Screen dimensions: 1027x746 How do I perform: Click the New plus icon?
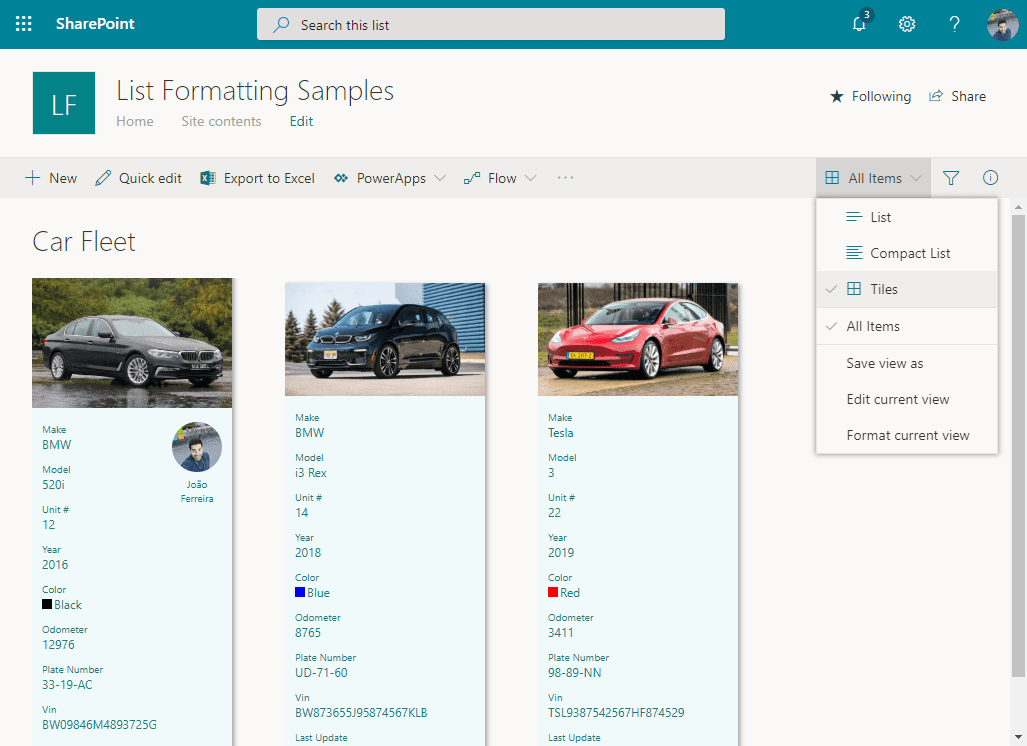click(32, 178)
